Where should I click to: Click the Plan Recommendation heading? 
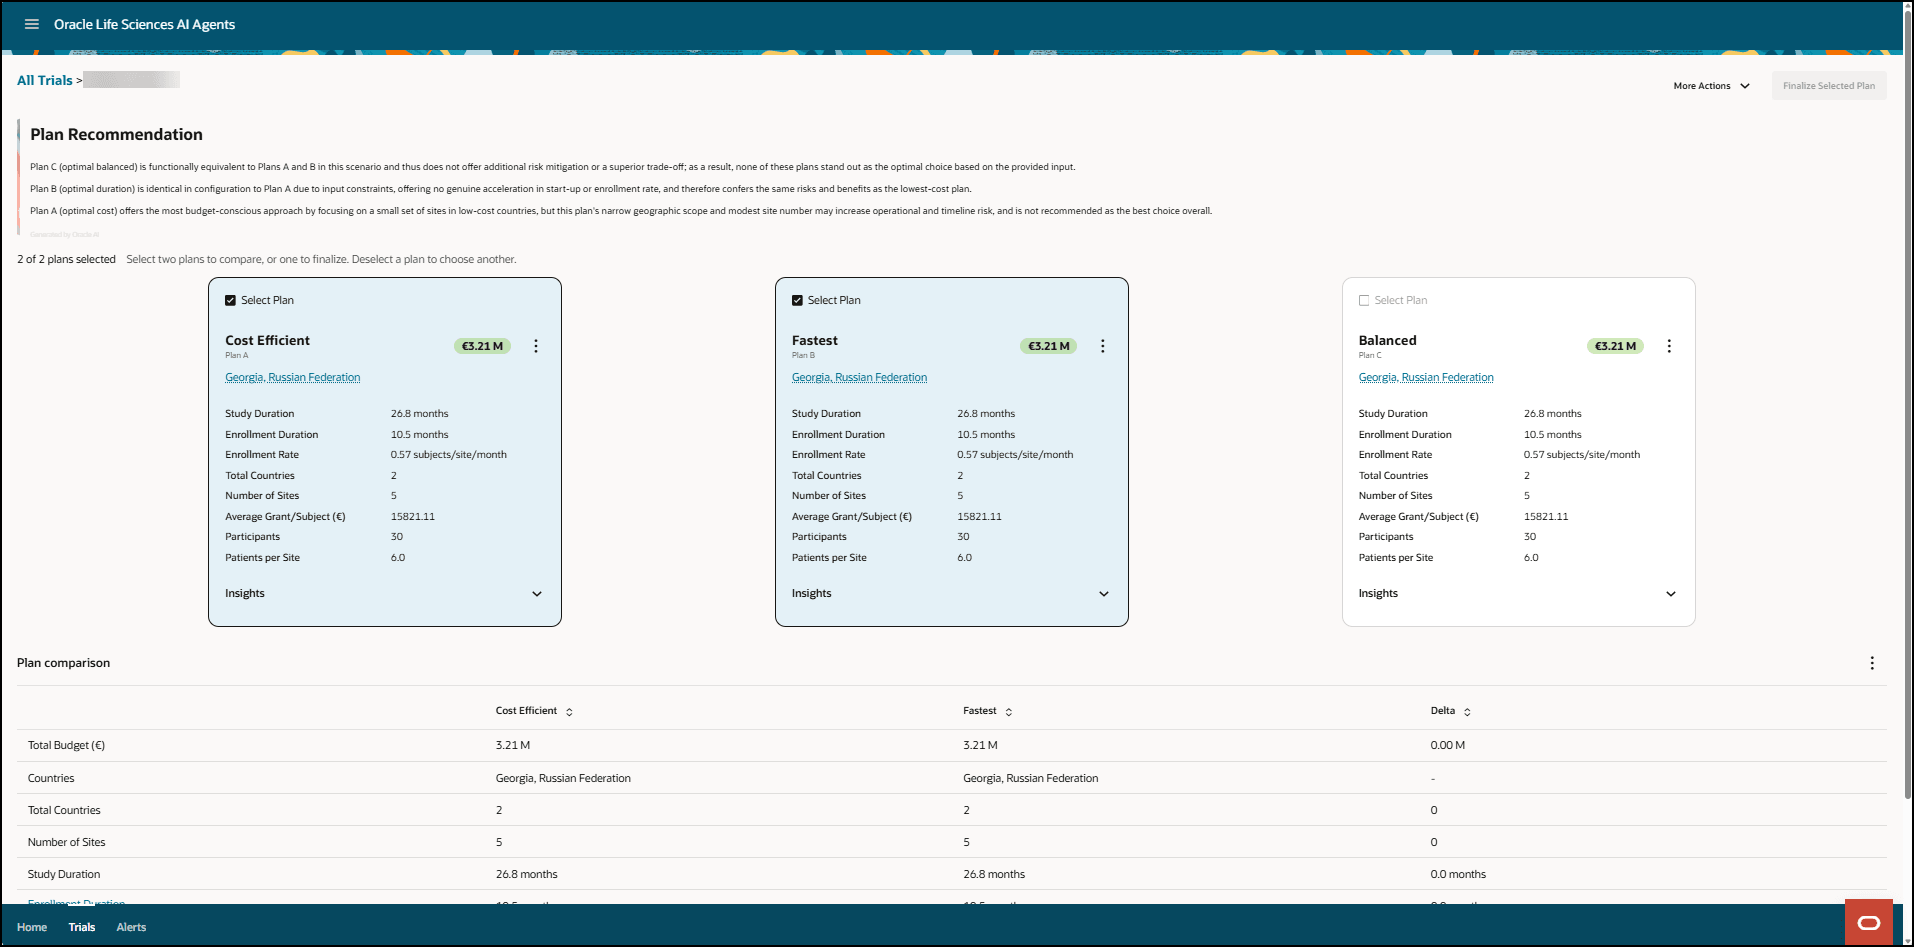coord(116,134)
